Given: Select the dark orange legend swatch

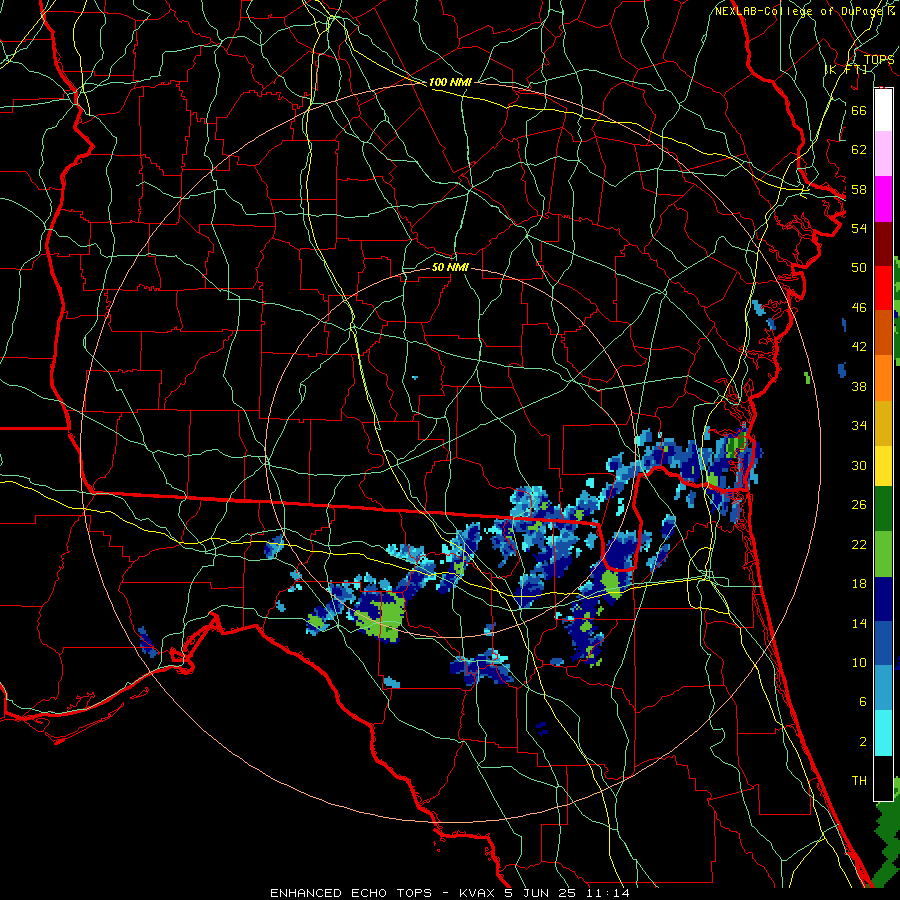Looking at the screenshot, I should (x=883, y=333).
